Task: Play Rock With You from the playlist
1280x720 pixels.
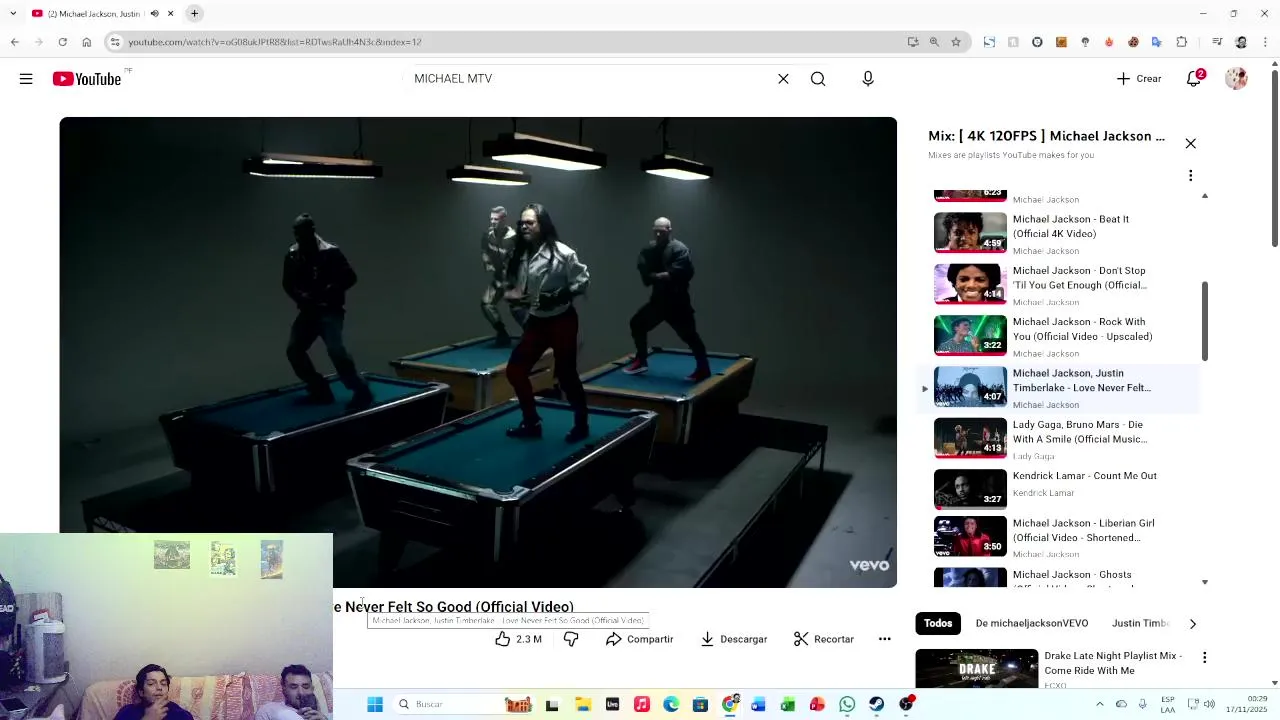Action: pyautogui.click(x=1082, y=329)
